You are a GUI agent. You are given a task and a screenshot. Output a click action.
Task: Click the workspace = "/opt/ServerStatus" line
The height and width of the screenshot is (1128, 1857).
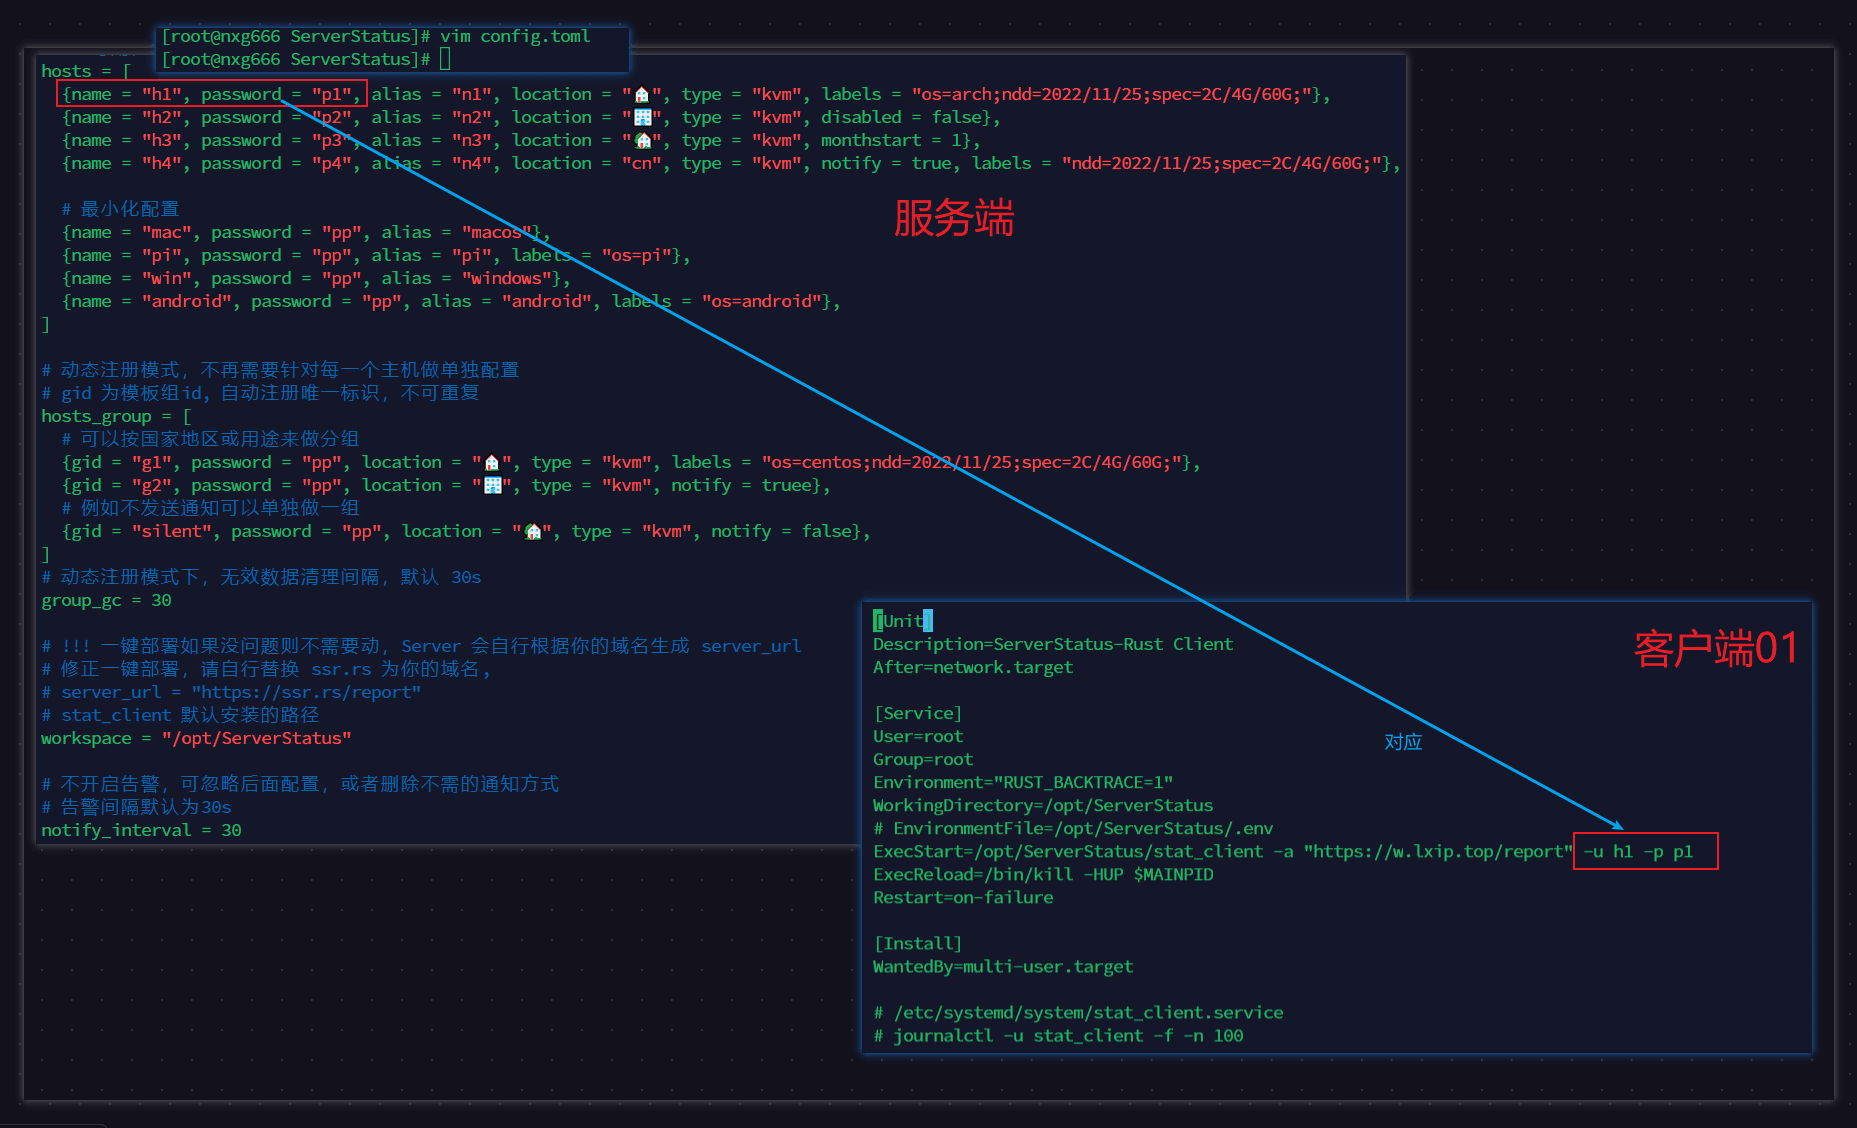tap(196, 738)
